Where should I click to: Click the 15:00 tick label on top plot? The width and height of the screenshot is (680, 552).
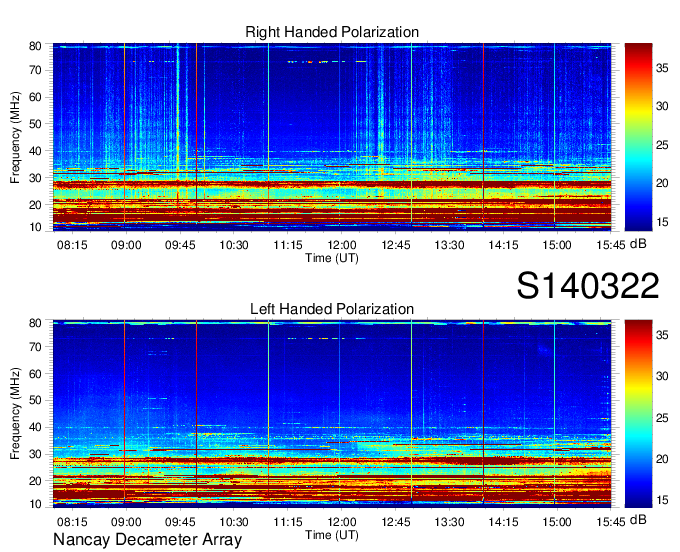tap(557, 245)
